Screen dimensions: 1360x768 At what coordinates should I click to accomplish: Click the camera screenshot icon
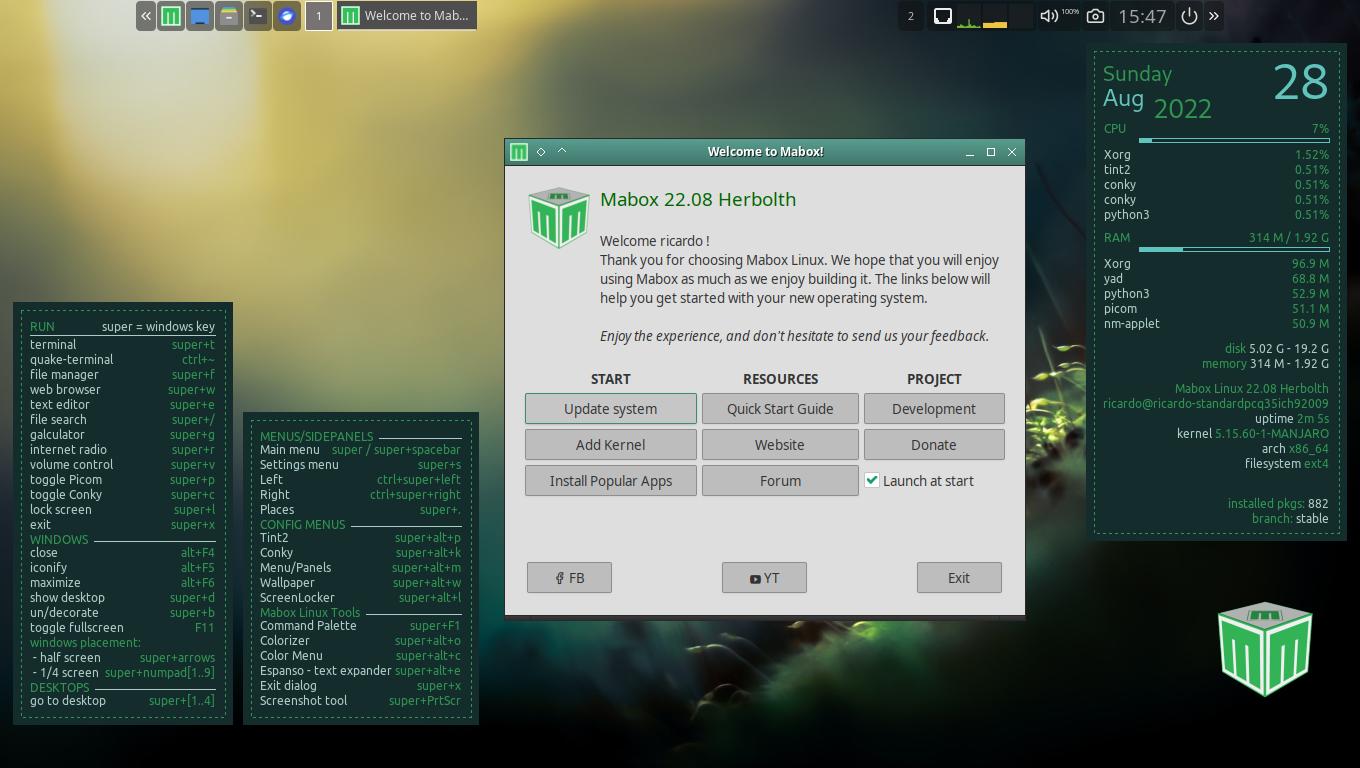(x=1095, y=16)
